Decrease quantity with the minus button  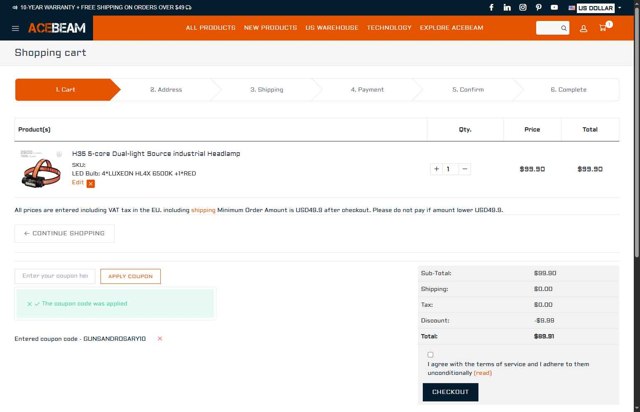point(464,169)
